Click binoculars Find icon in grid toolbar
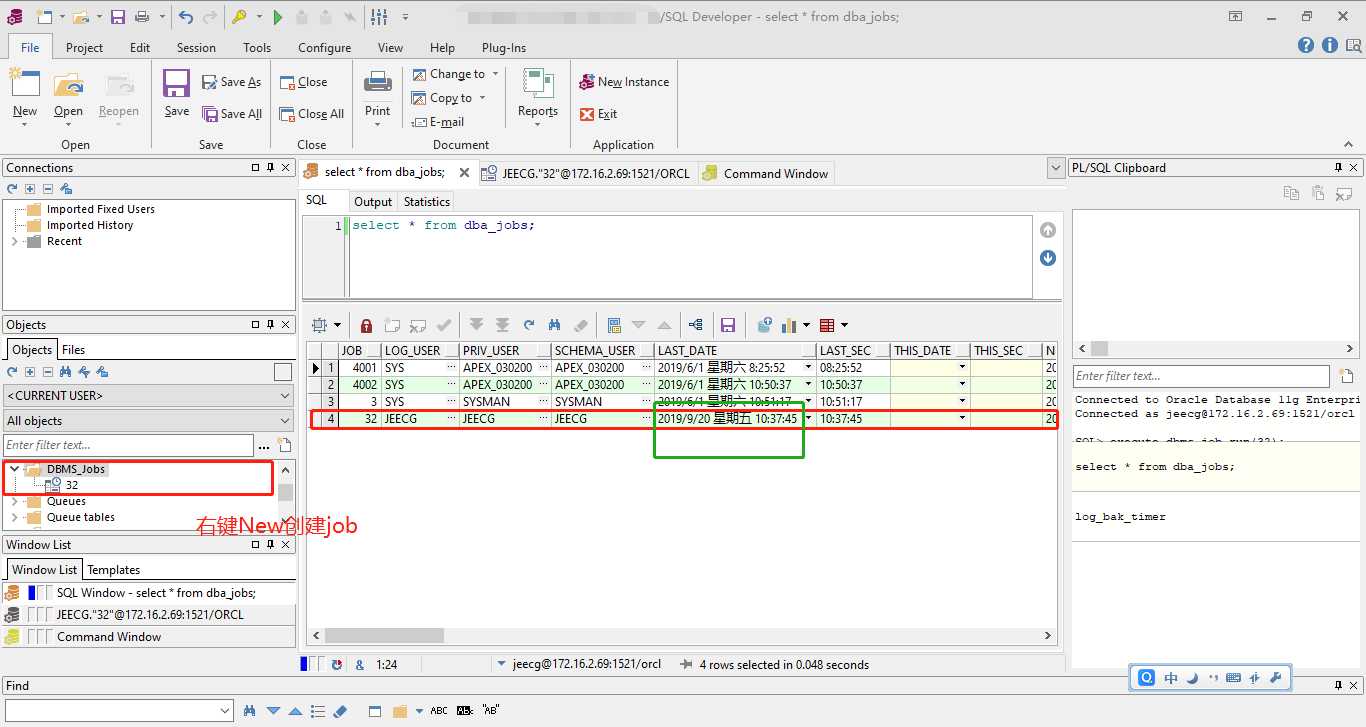1366x727 pixels. (554, 325)
